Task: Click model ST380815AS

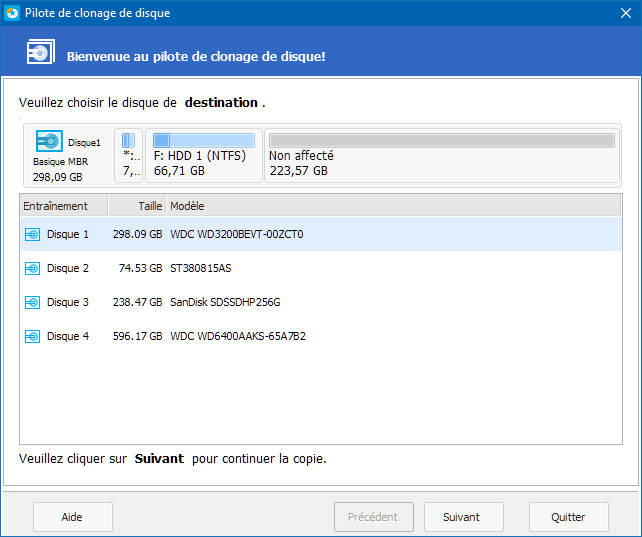Action: coord(201,268)
